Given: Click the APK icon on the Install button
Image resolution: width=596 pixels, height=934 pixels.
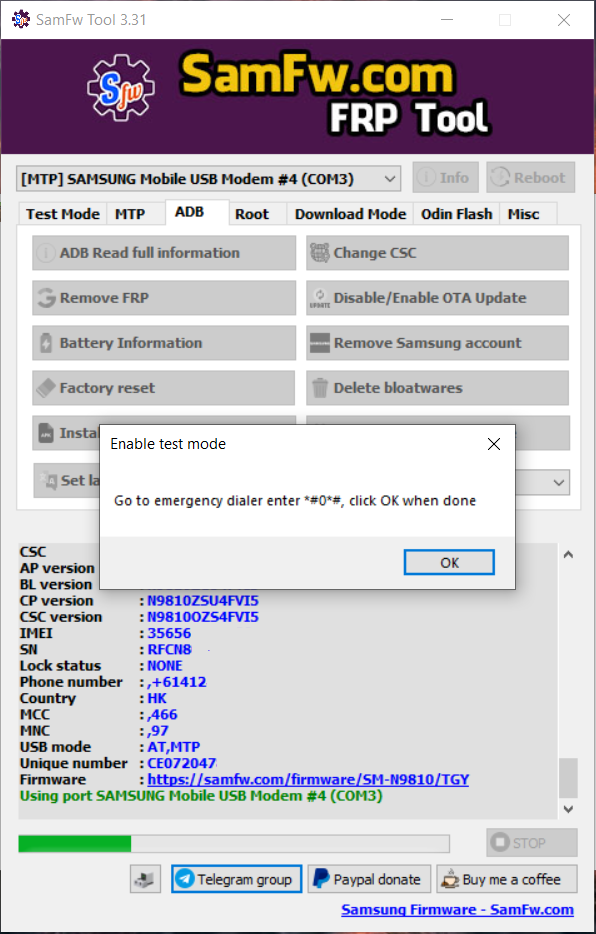Looking at the screenshot, I should [46, 433].
